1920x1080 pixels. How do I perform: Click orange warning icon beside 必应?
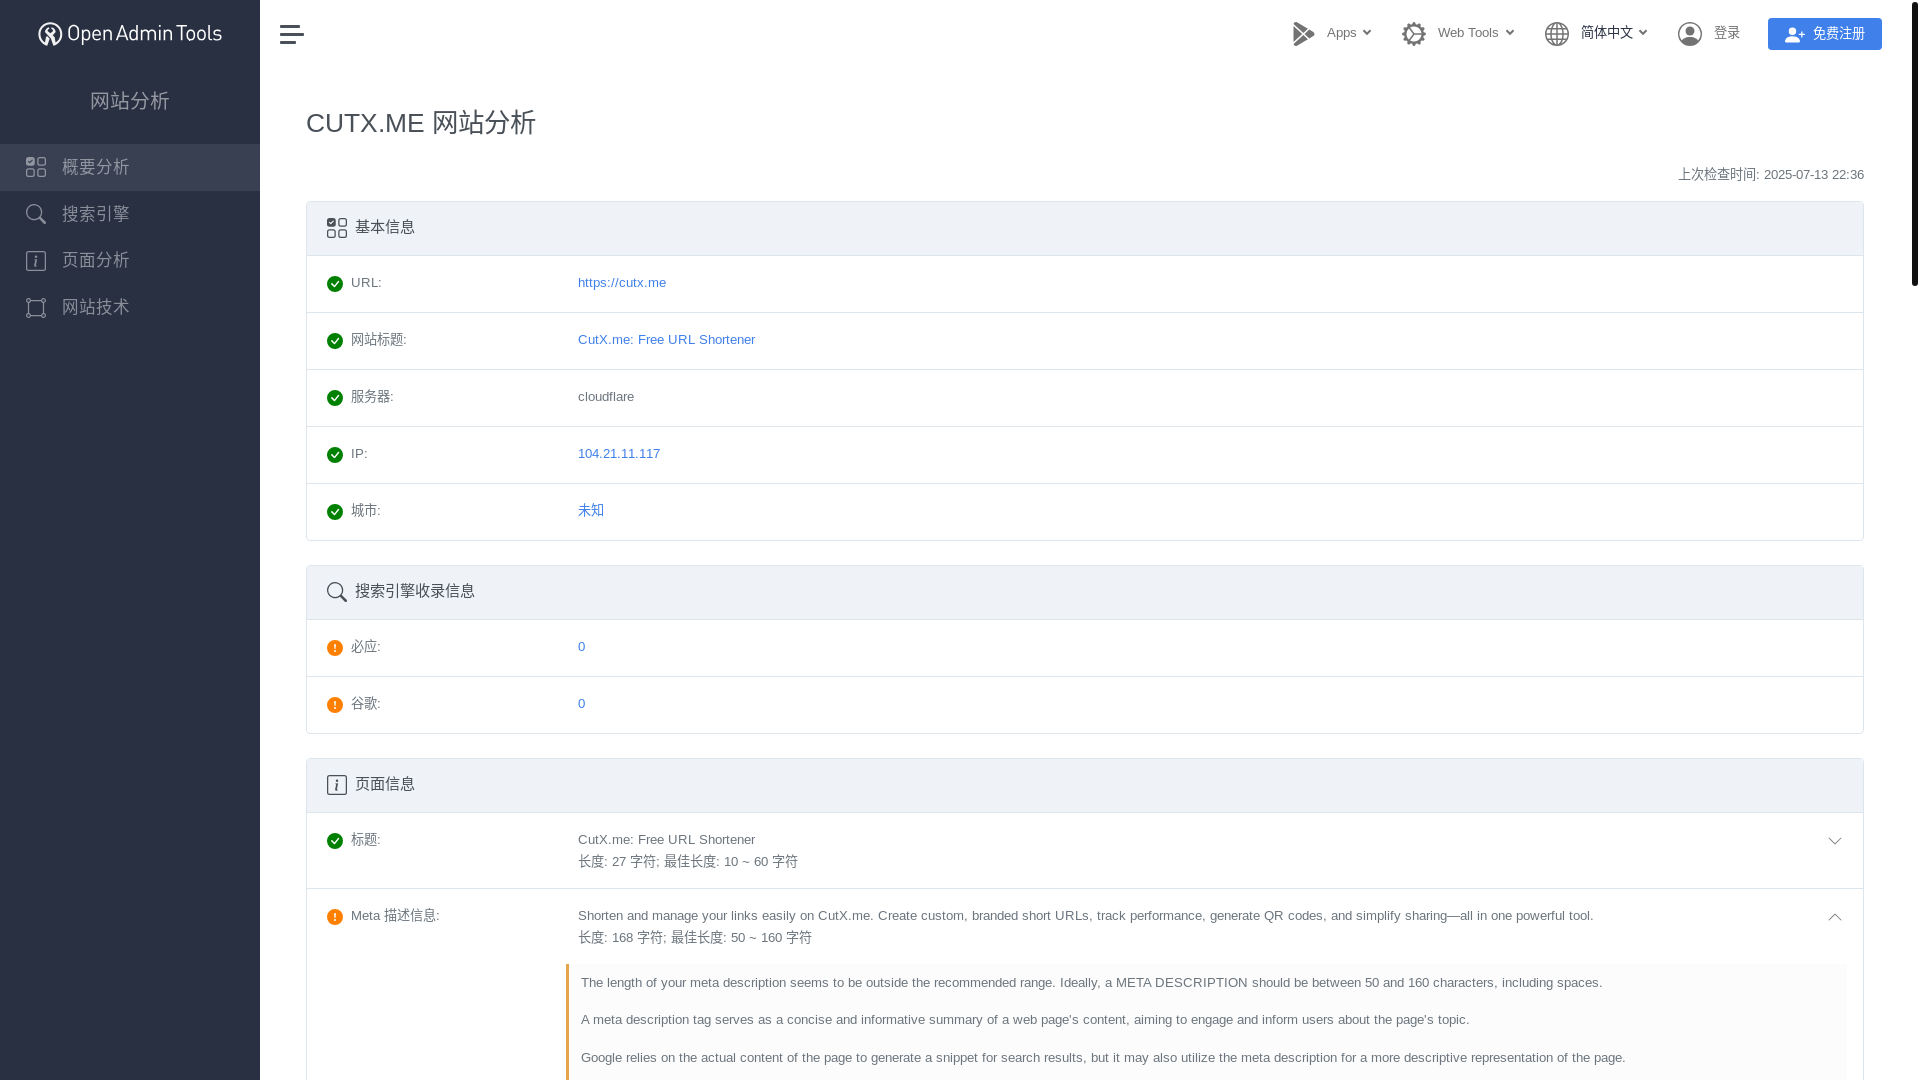(x=335, y=648)
